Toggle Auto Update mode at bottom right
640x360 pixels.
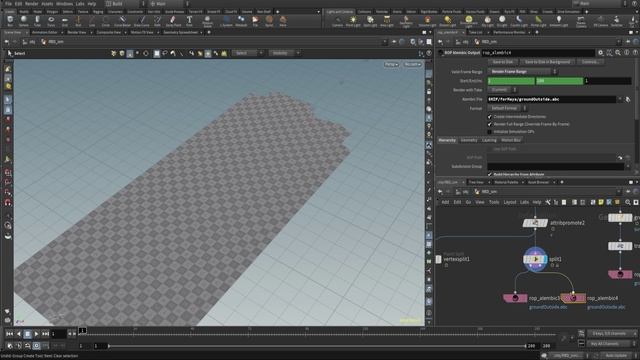[616, 356]
